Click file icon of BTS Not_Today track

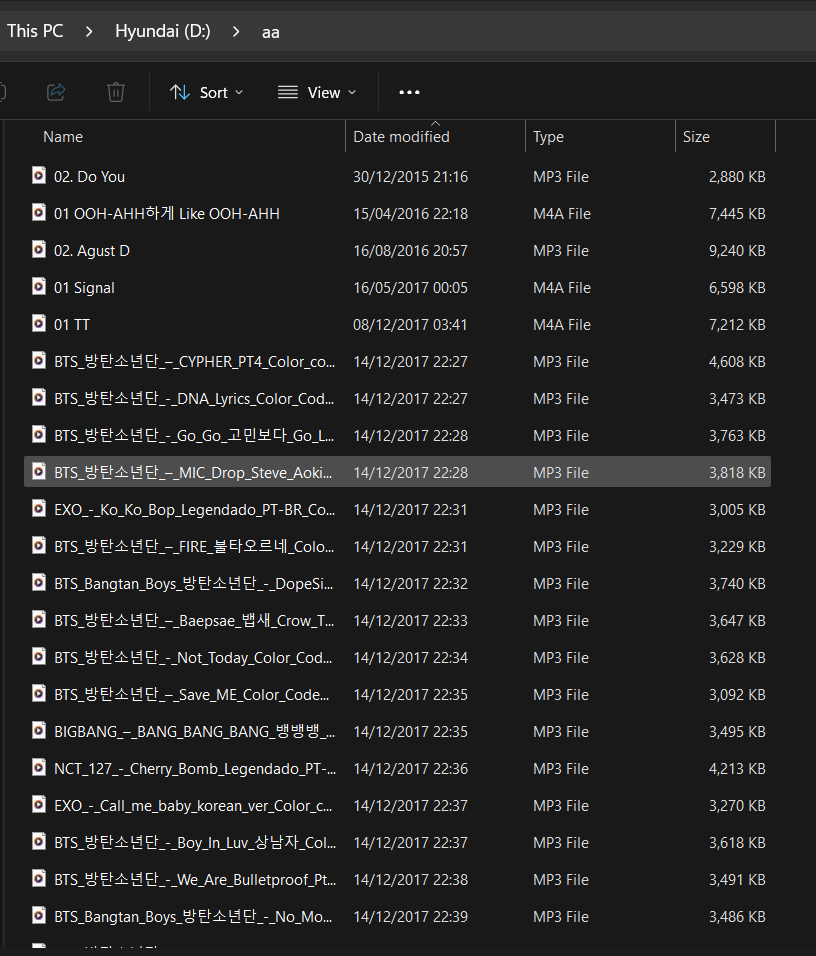[x=39, y=657]
